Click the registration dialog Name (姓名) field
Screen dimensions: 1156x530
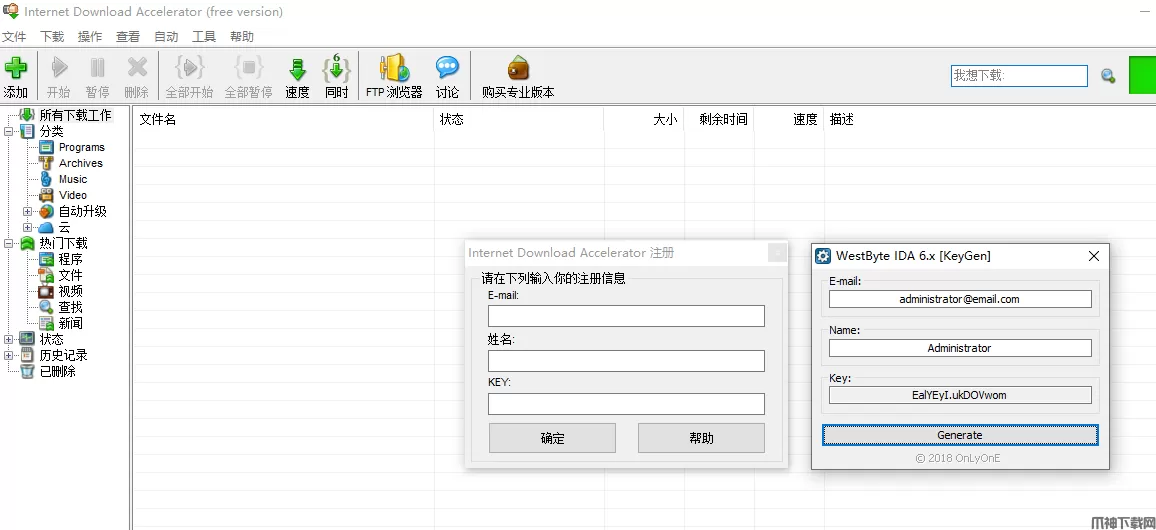coord(626,360)
